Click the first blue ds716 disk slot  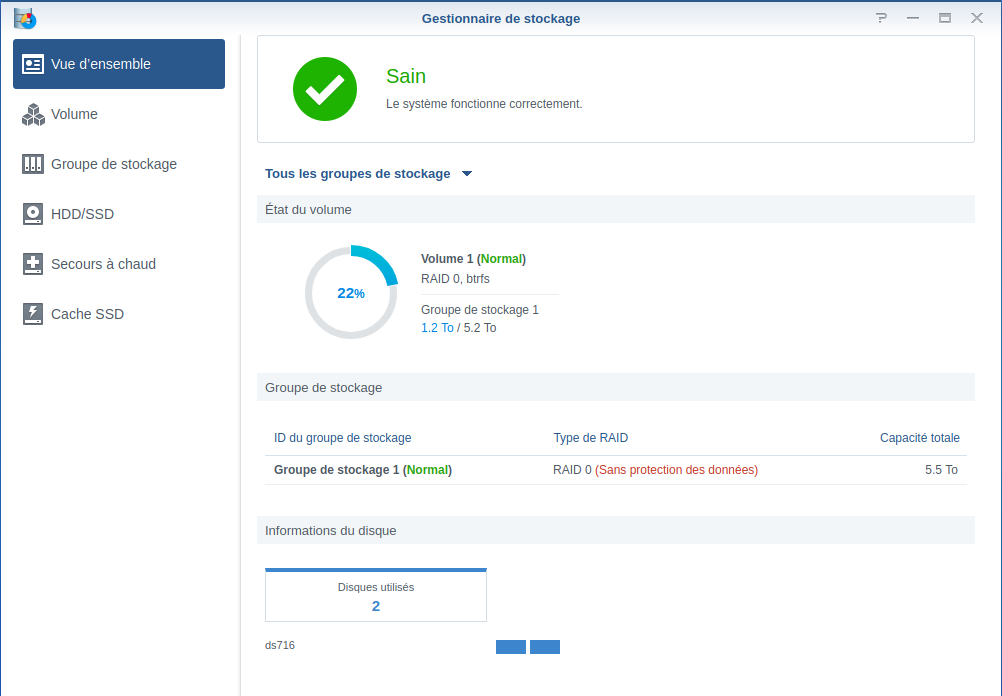511,647
